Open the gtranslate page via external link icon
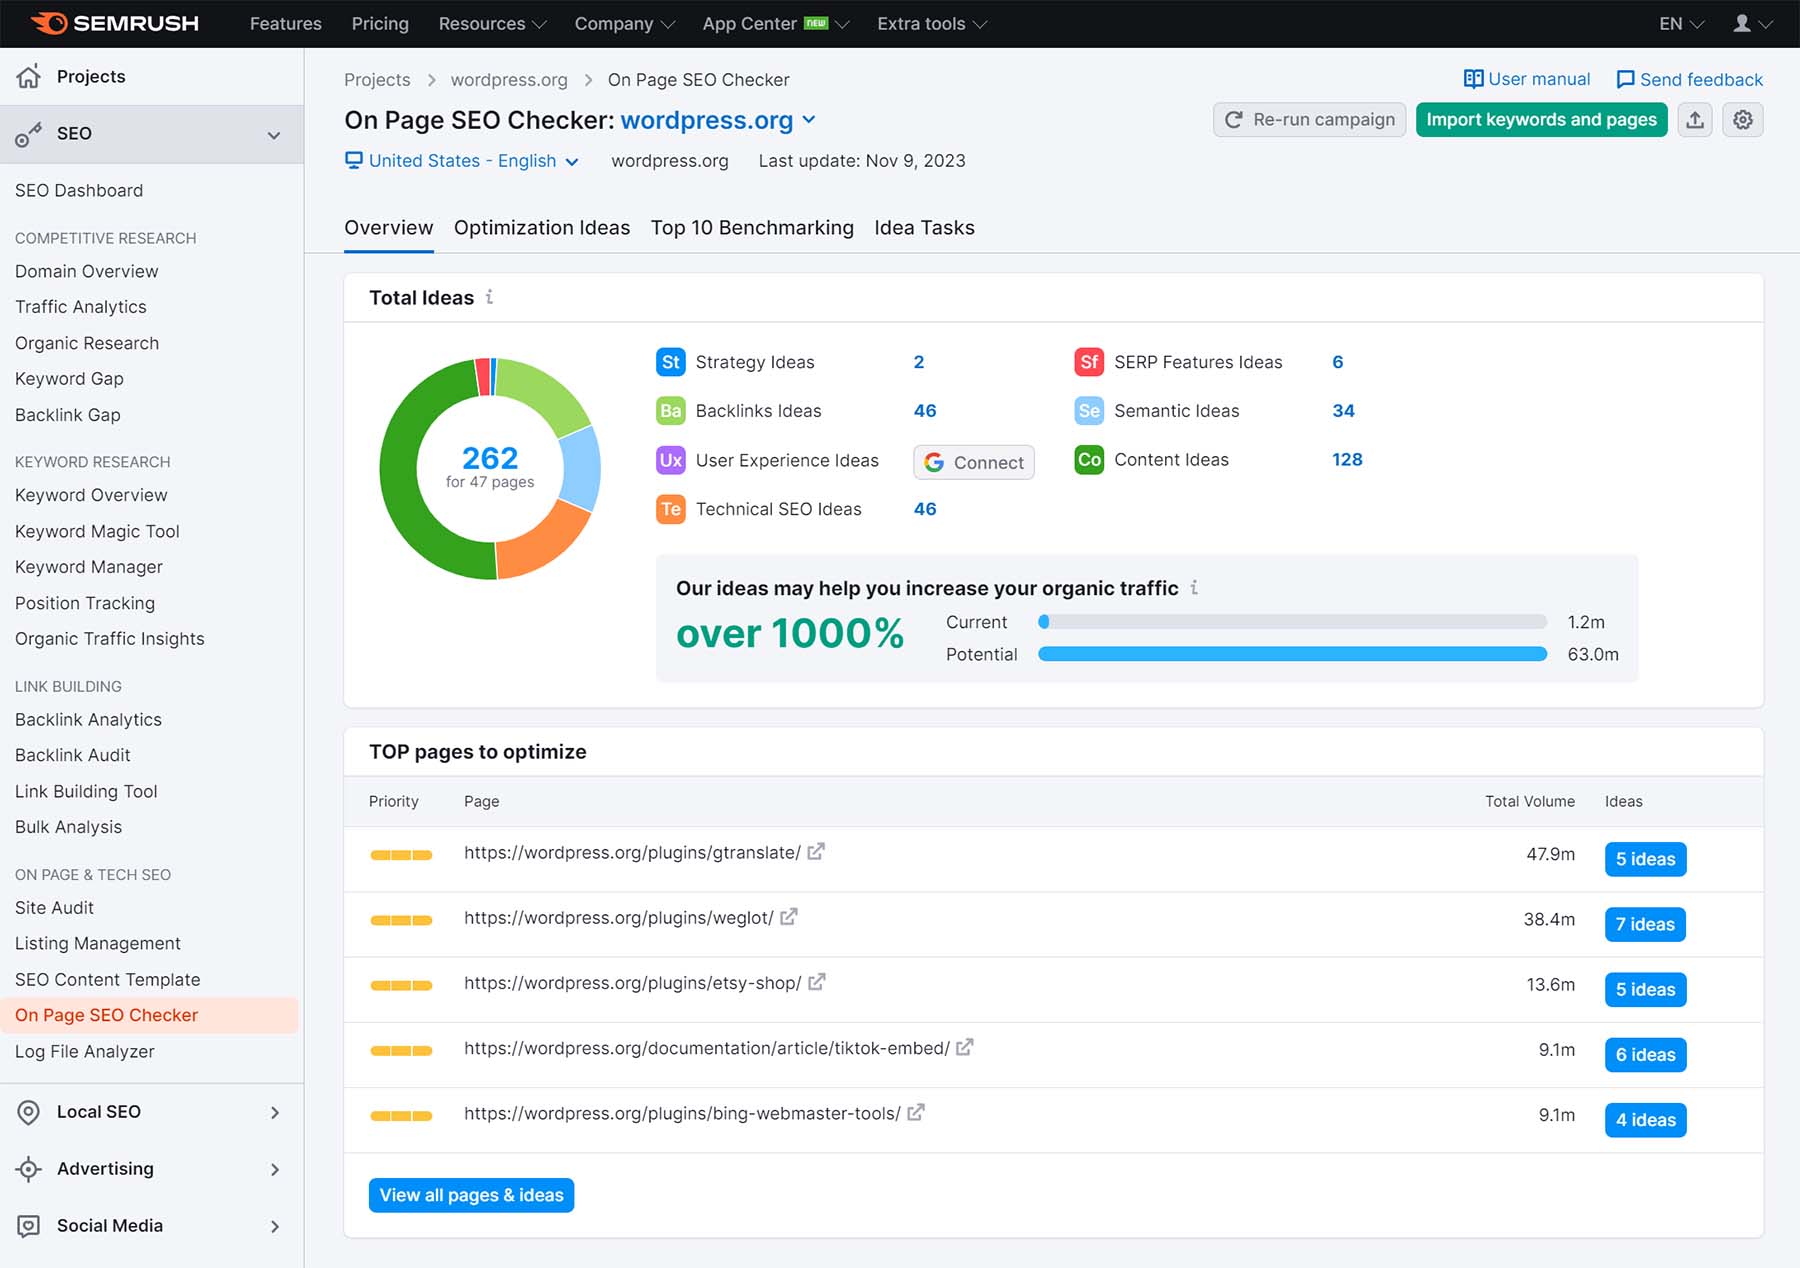This screenshot has width=1800, height=1268. point(816,852)
